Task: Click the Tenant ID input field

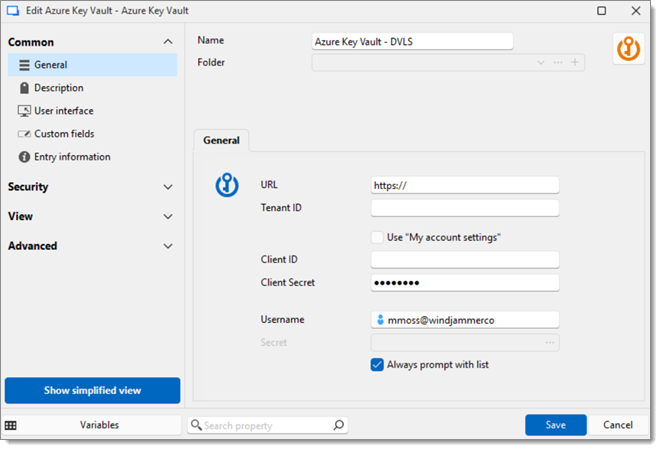Action: click(465, 208)
